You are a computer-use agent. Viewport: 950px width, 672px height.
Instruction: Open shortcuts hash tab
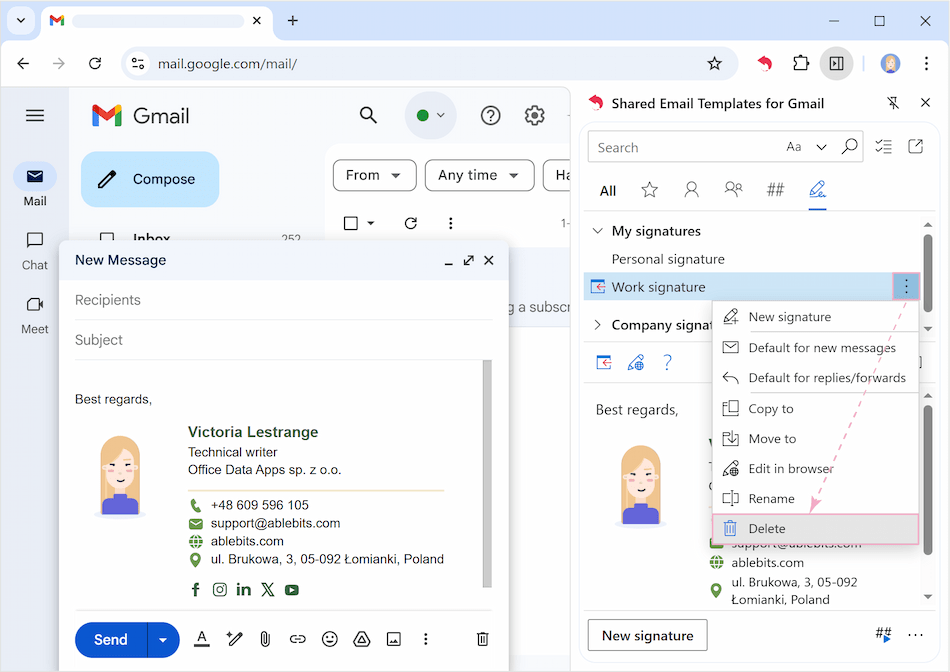tap(775, 190)
